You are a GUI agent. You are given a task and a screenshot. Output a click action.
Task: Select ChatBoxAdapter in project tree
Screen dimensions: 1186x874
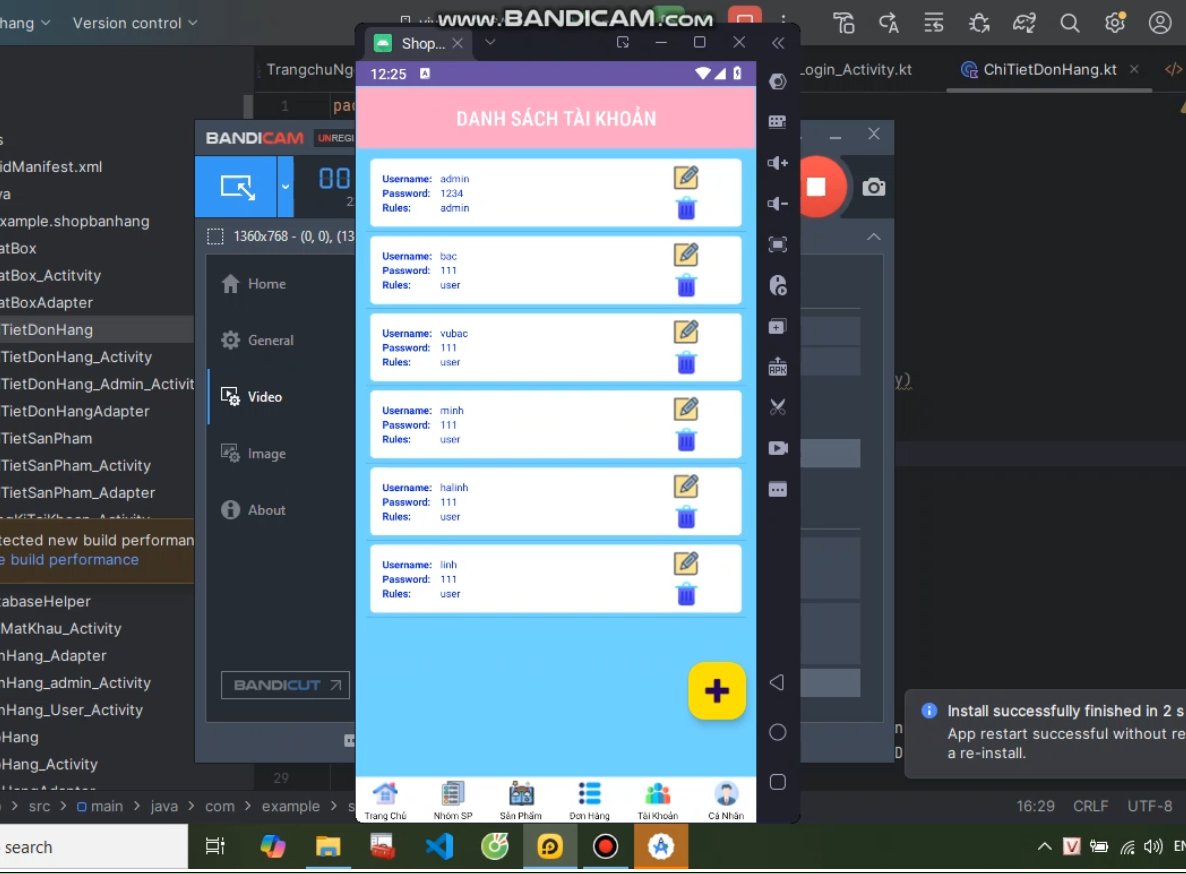[47, 302]
